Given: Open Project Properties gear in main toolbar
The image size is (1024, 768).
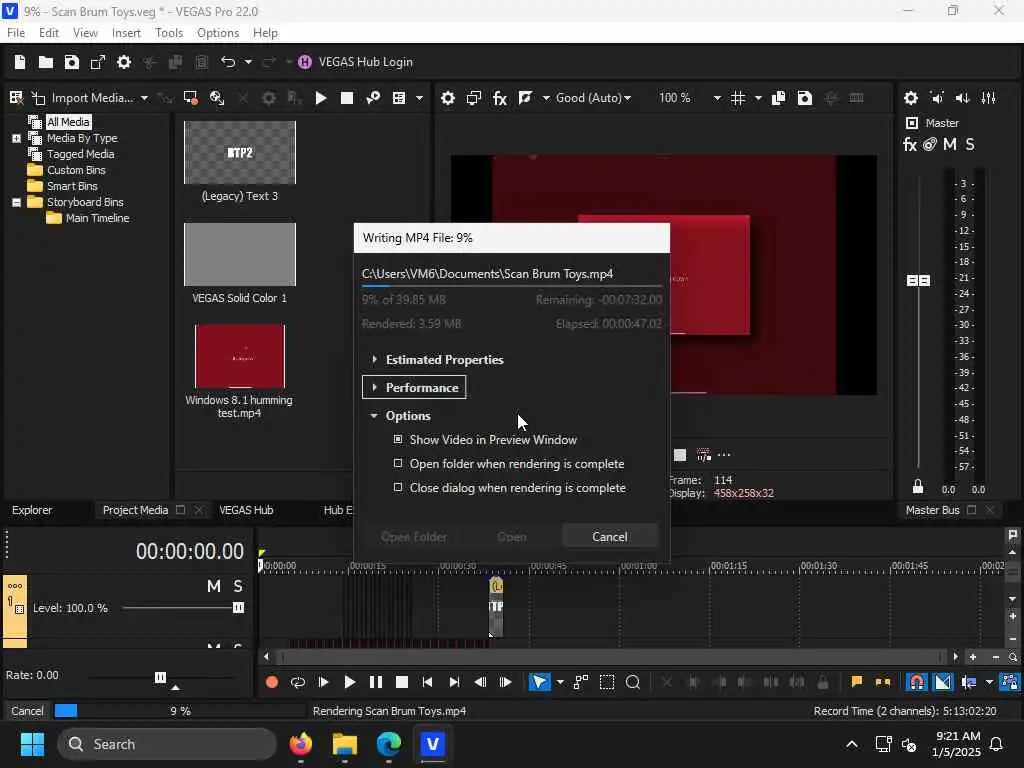Looking at the screenshot, I should (123, 62).
